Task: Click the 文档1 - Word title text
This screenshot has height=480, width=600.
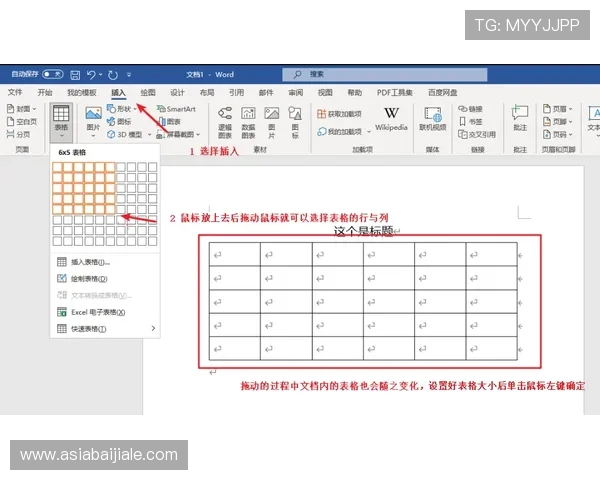Action: point(210,75)
